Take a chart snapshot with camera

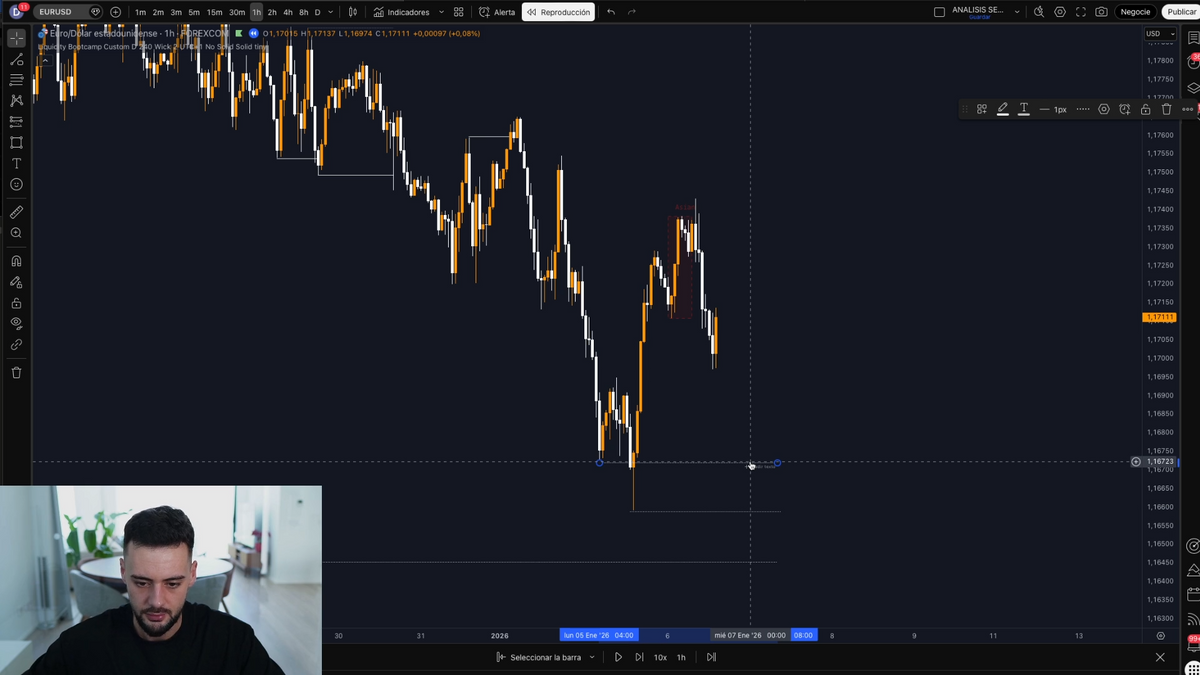point(1101,12)
